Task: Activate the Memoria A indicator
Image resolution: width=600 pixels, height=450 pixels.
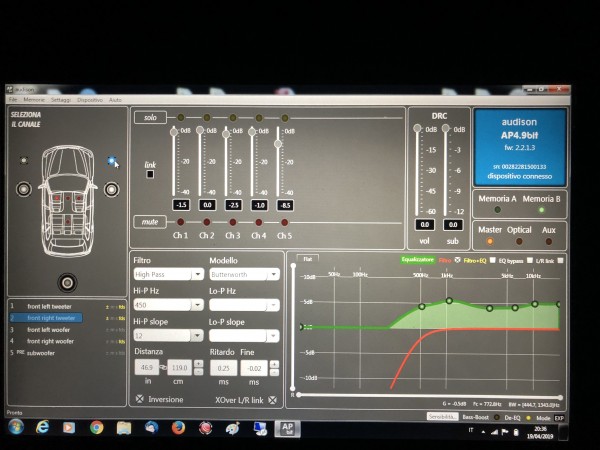Action: 497,210
